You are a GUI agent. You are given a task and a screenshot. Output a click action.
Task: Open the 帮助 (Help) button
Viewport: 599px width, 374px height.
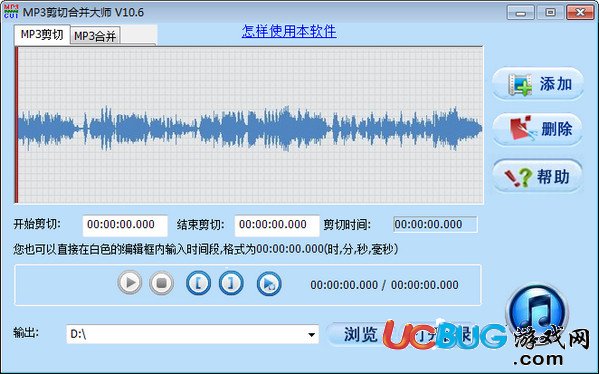[x=537, y=176]
